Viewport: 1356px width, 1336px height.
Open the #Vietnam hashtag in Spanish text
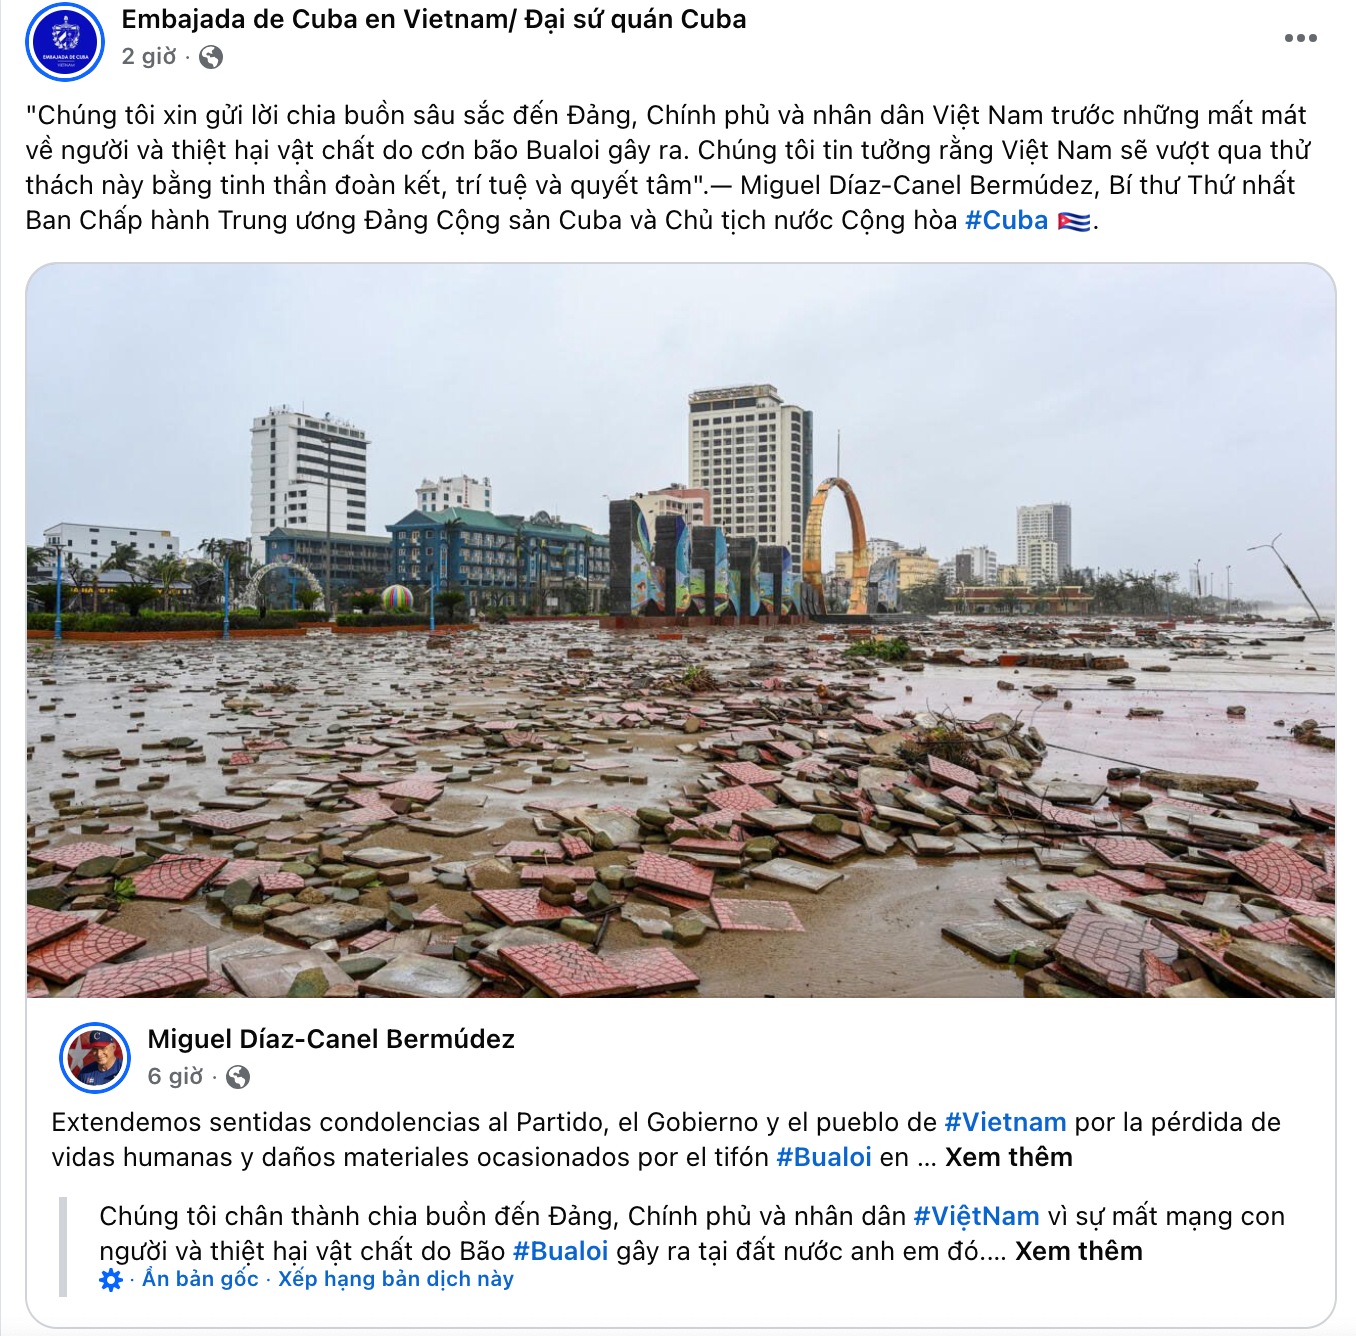(x=1005, y=1122)
